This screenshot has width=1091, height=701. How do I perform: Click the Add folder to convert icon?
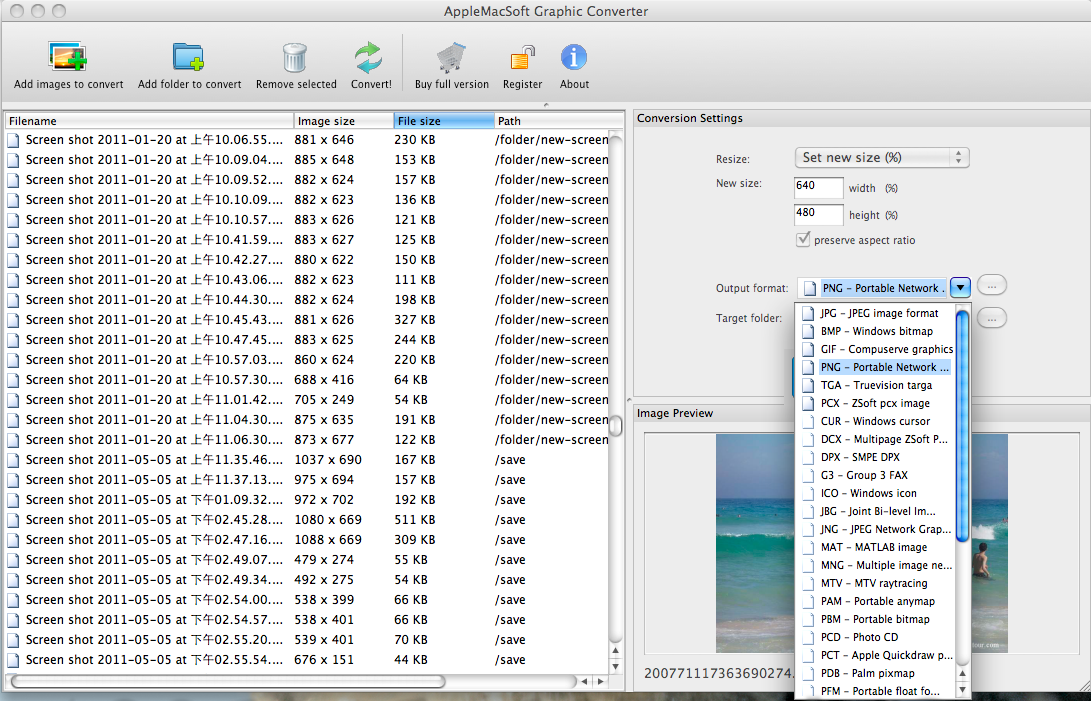pyautogui.click(x=189, y=57)
